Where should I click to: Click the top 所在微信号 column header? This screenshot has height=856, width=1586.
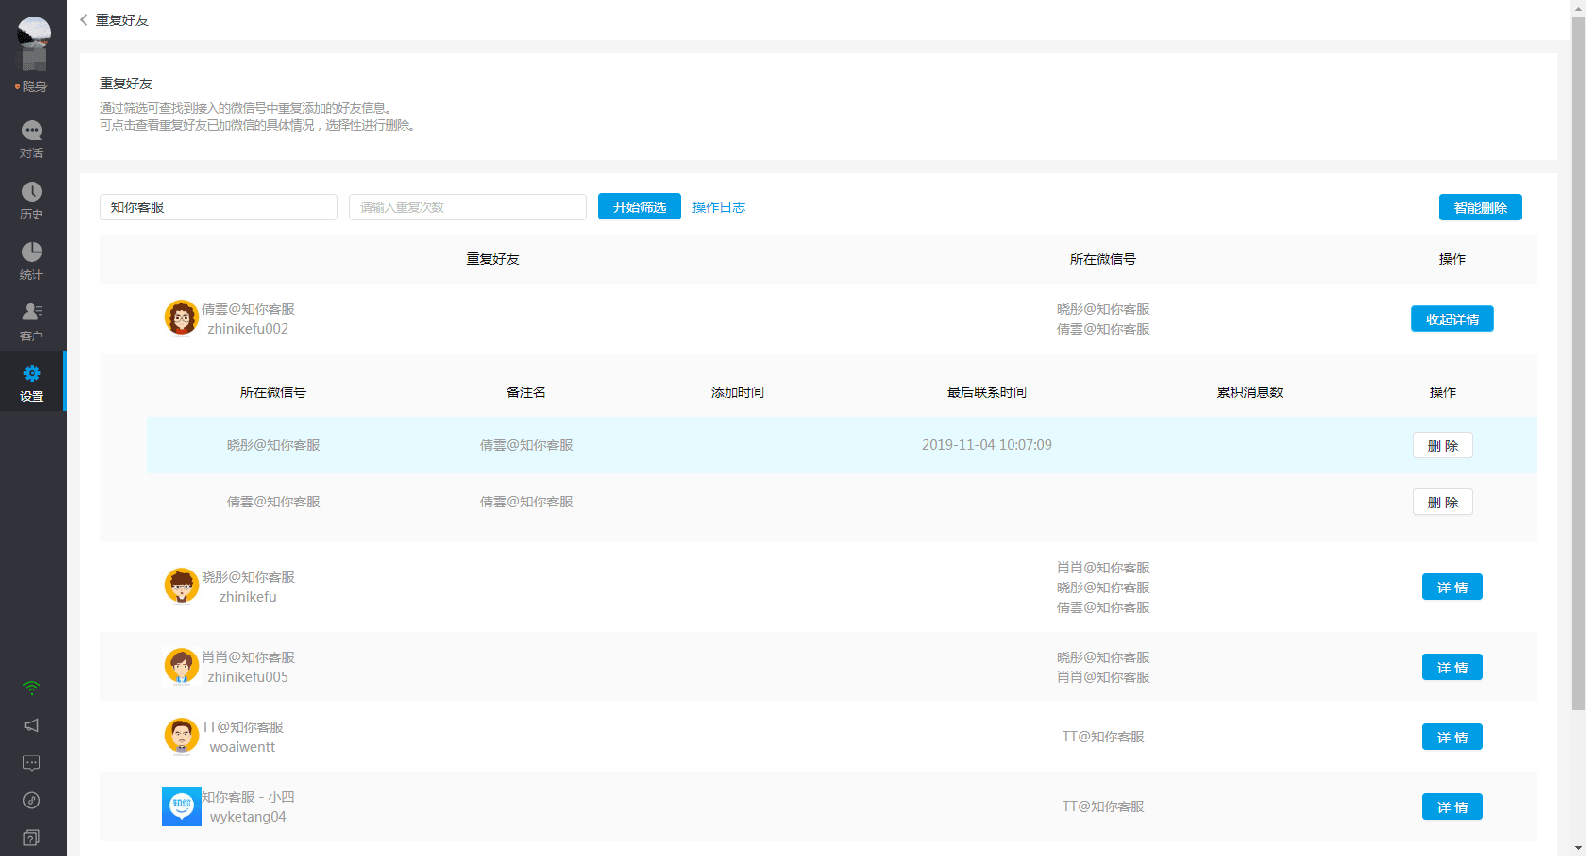click(1103, 259)
